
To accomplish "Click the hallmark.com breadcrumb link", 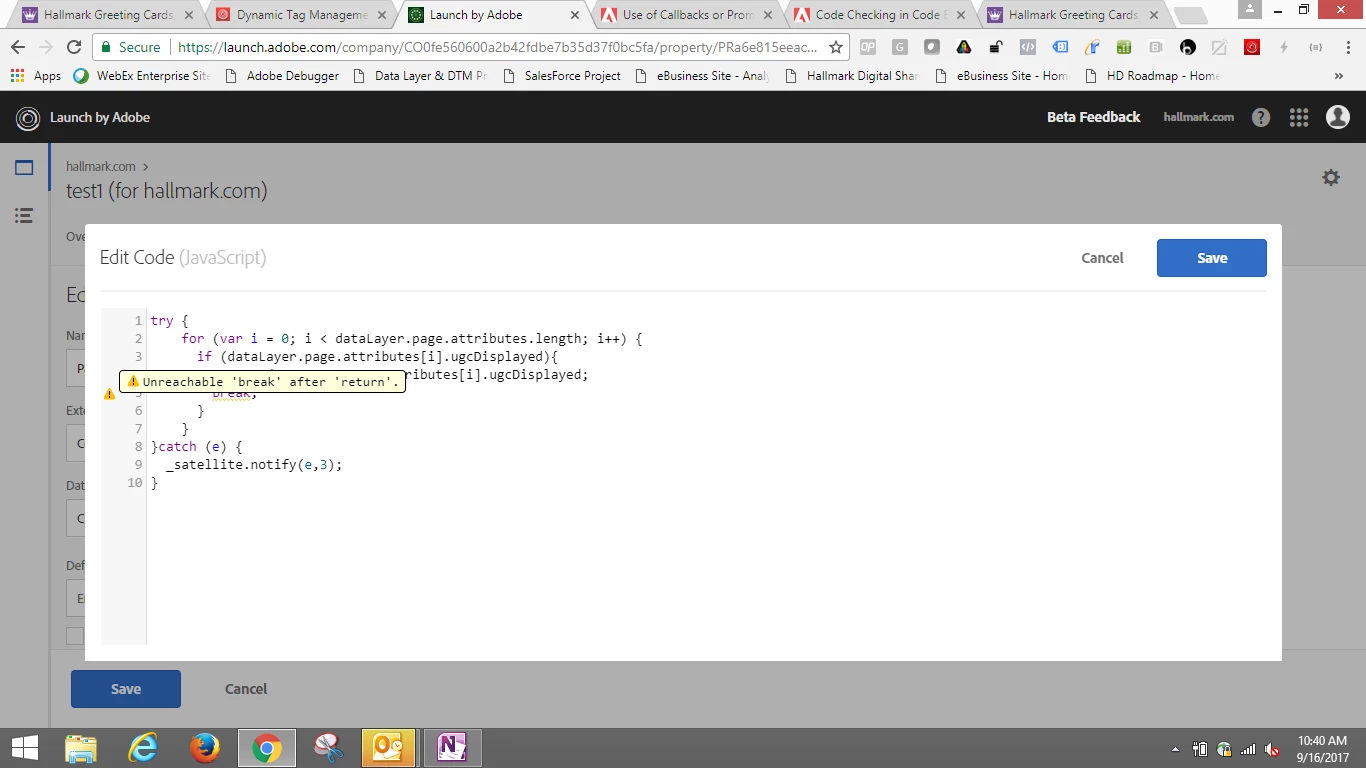I will coord(101,166).
